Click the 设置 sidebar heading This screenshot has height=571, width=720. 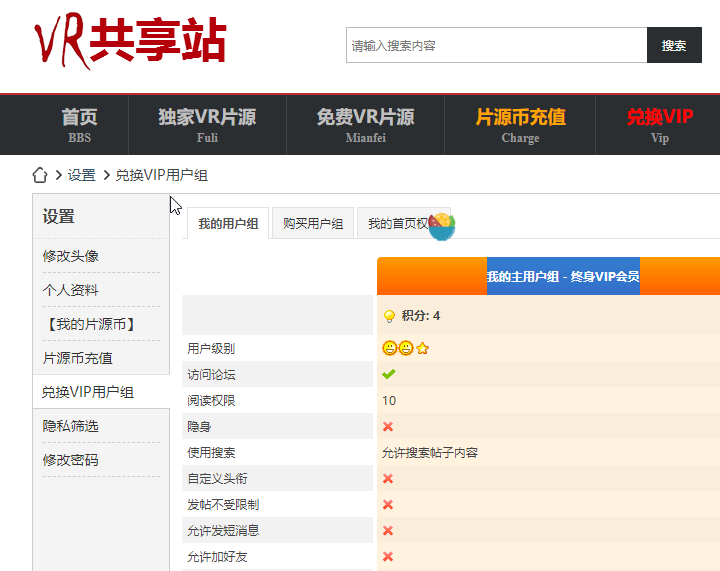[58, 216]
